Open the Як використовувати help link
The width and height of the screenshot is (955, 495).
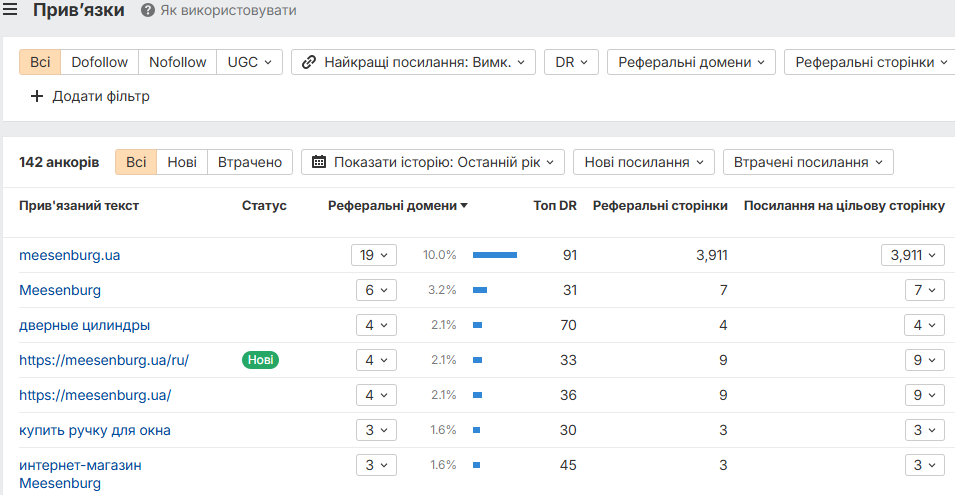coord(228,10)
